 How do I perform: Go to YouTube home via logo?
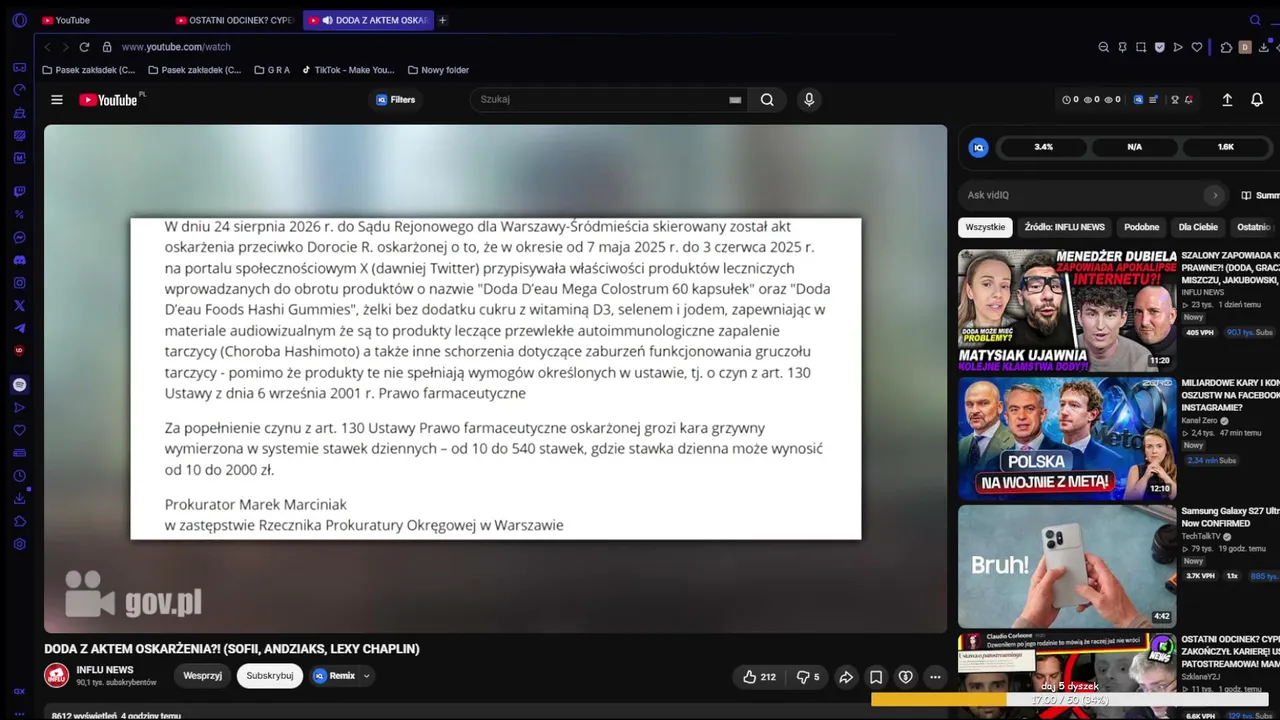(x=108, y=100)
